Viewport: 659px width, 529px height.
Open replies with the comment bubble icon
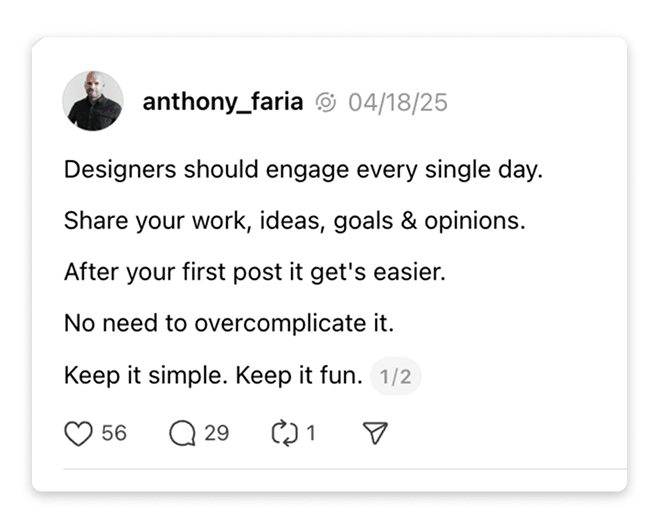[183, 433]
